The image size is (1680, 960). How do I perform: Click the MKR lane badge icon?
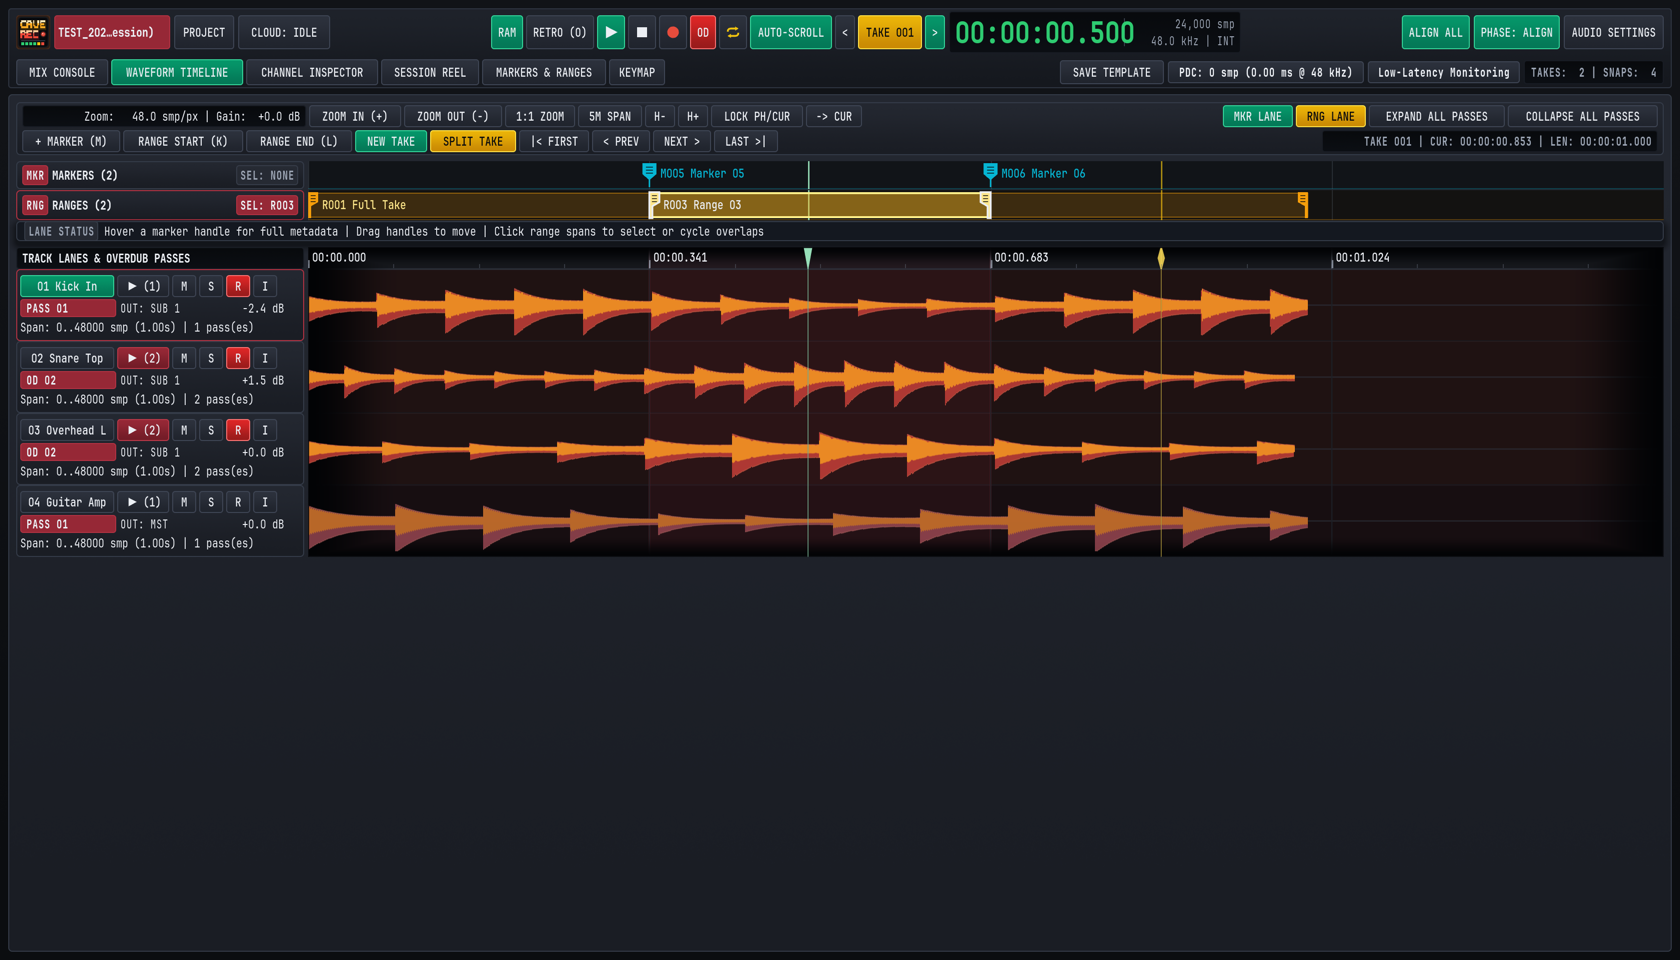(35, 175)
